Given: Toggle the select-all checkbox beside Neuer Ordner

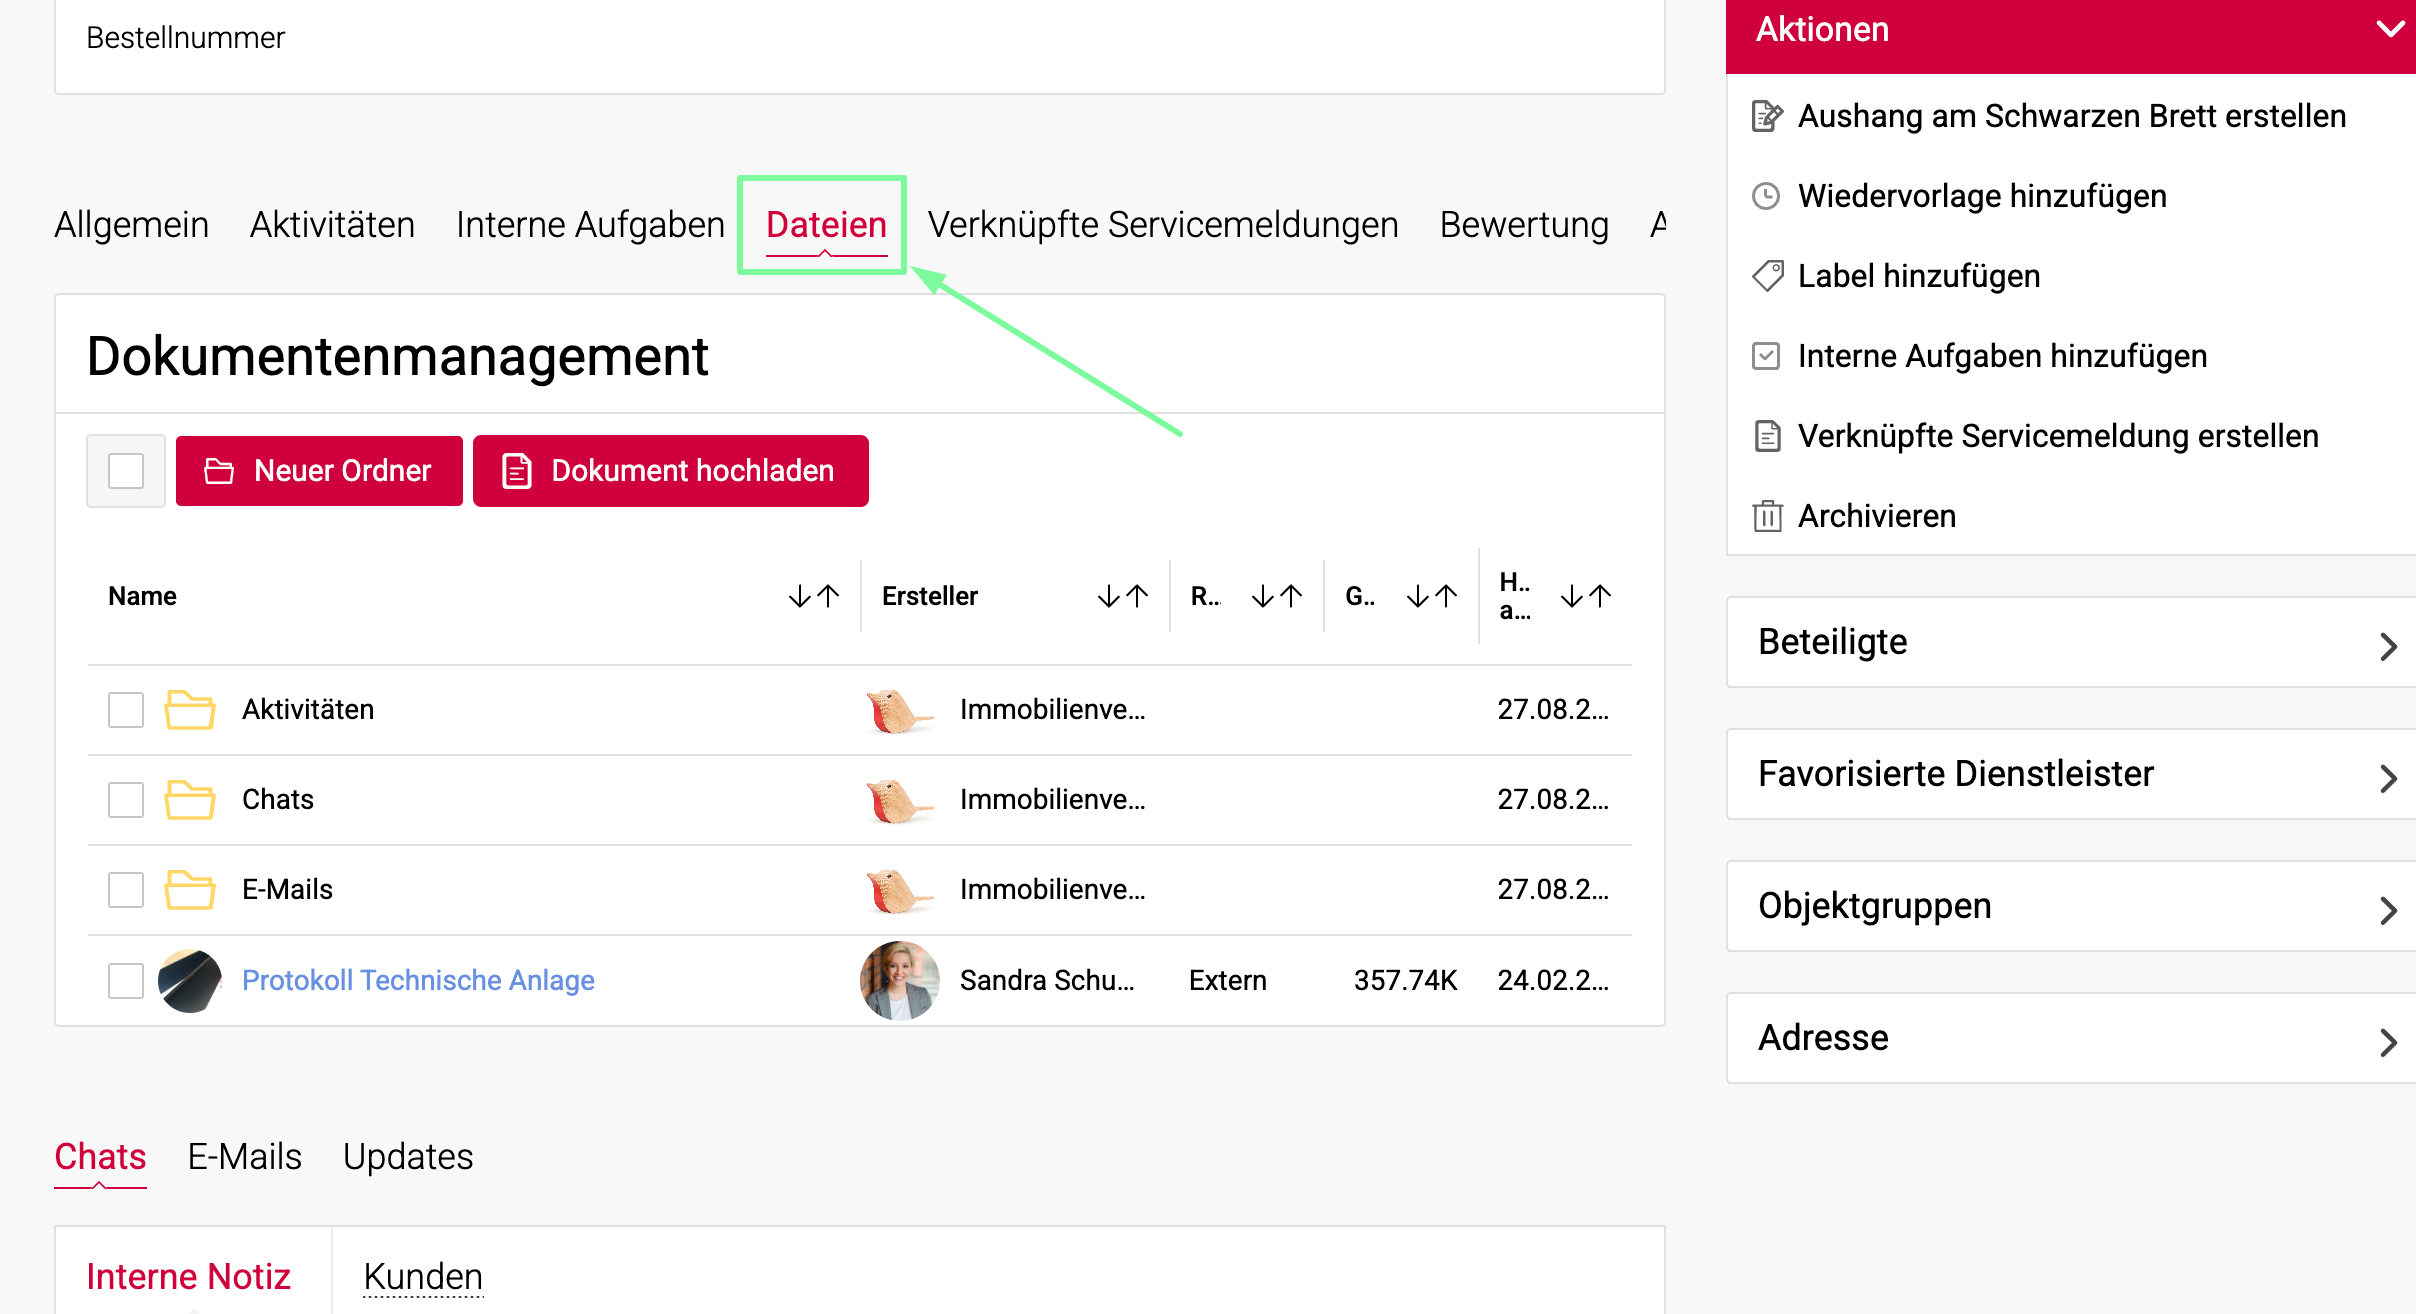Looking at the screenshot, I should tap(126, 471).
